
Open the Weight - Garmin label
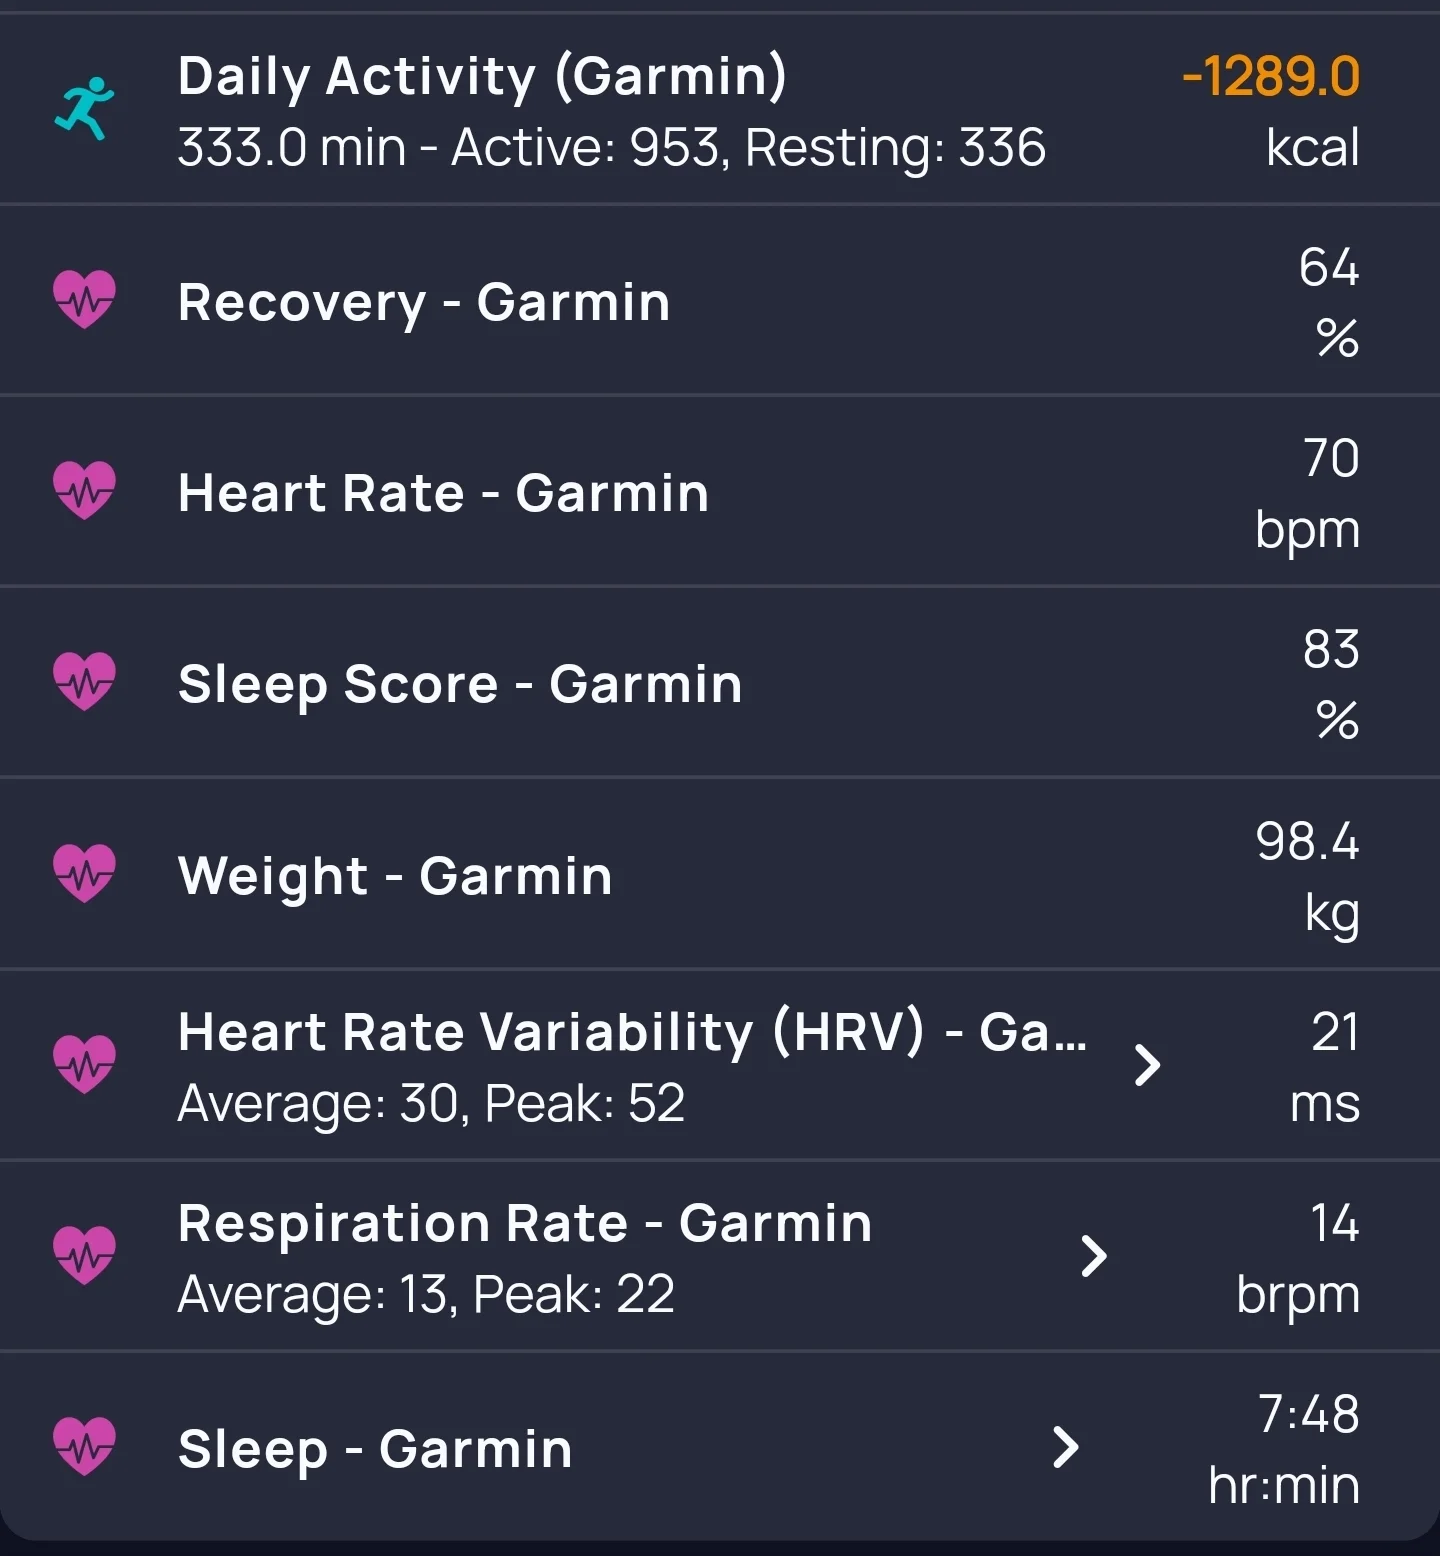[395, 876]
